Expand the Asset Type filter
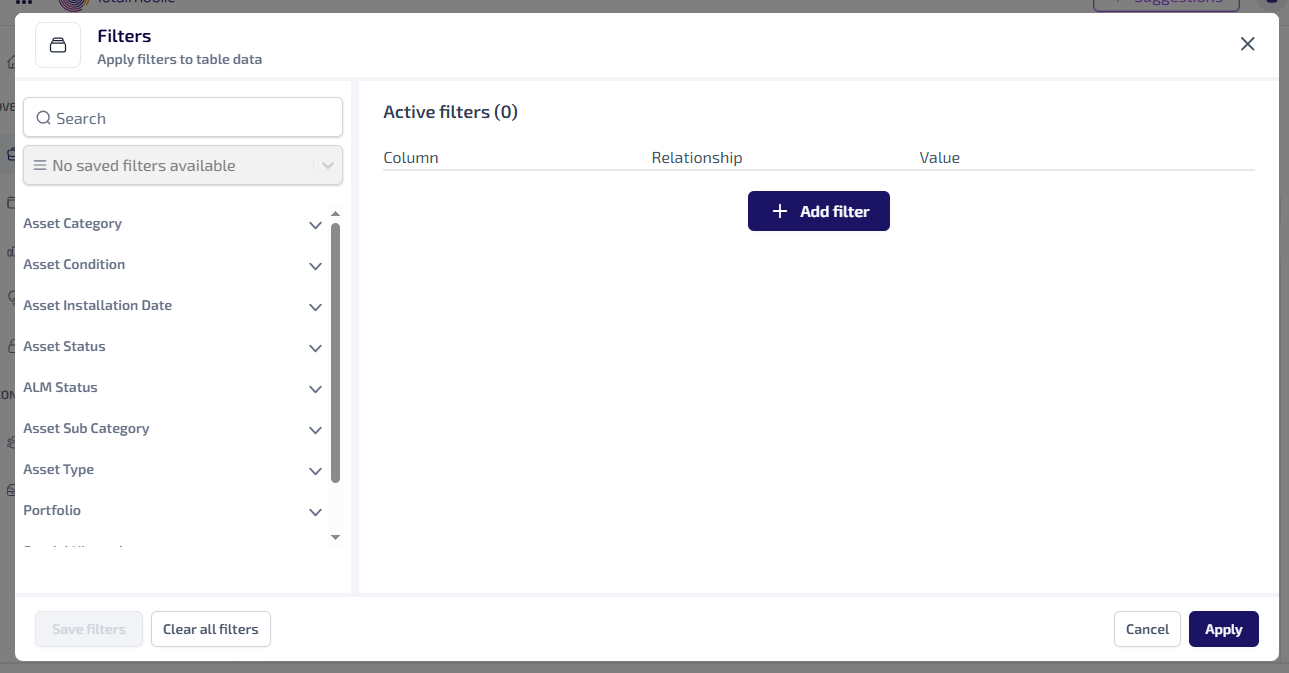 (x=315, y=471)
